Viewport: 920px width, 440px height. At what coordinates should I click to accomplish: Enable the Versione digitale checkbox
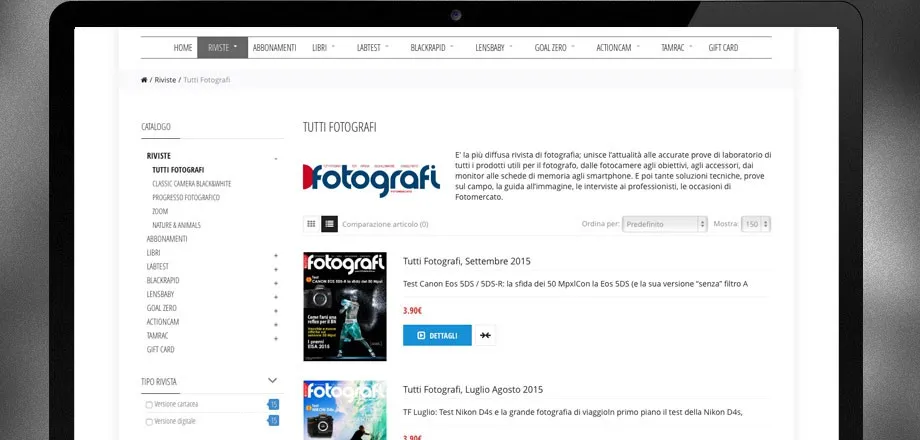click(x=149, y=422)
